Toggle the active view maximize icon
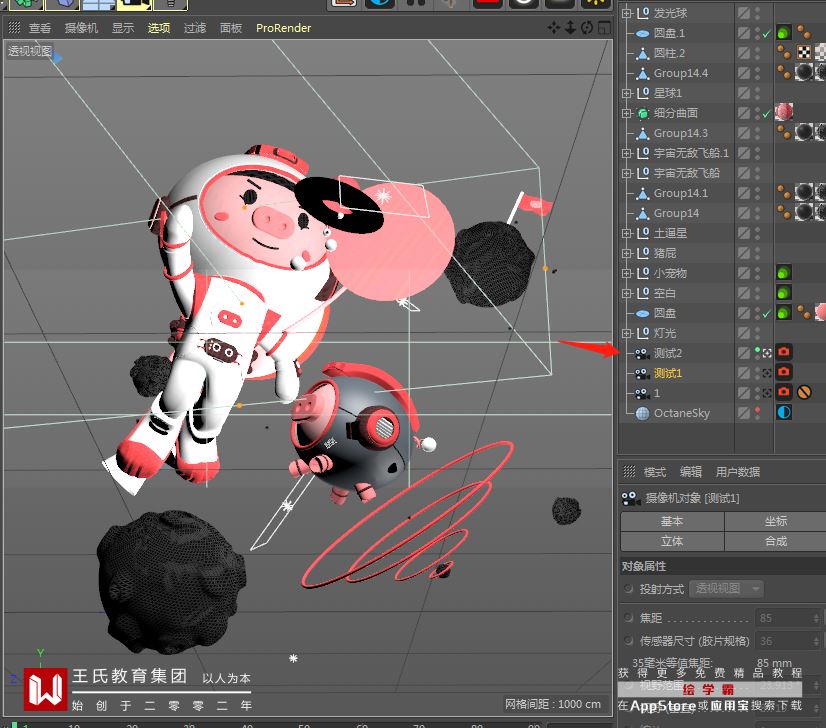This screenshot has height=728, width=826. pos(604,27)
